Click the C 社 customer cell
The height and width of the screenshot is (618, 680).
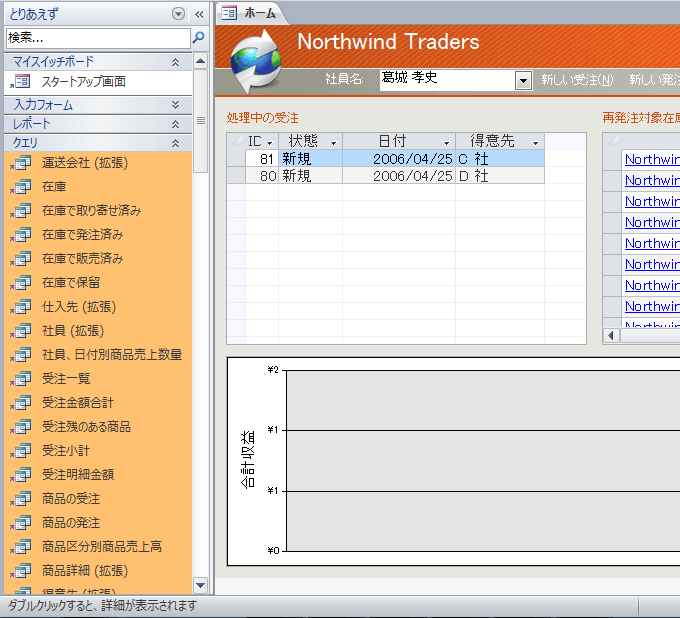pos(500,159)
